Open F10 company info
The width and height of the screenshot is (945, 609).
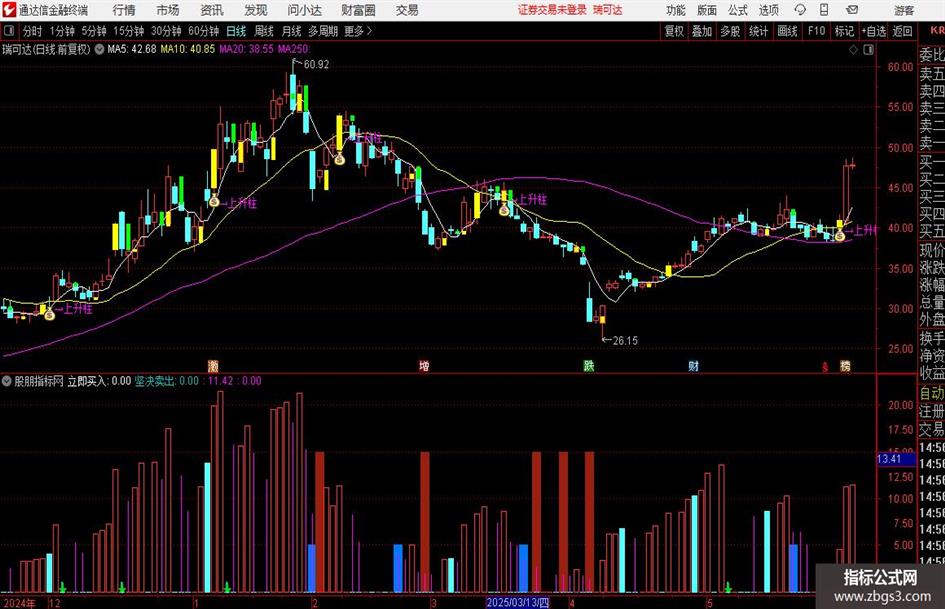816,31
